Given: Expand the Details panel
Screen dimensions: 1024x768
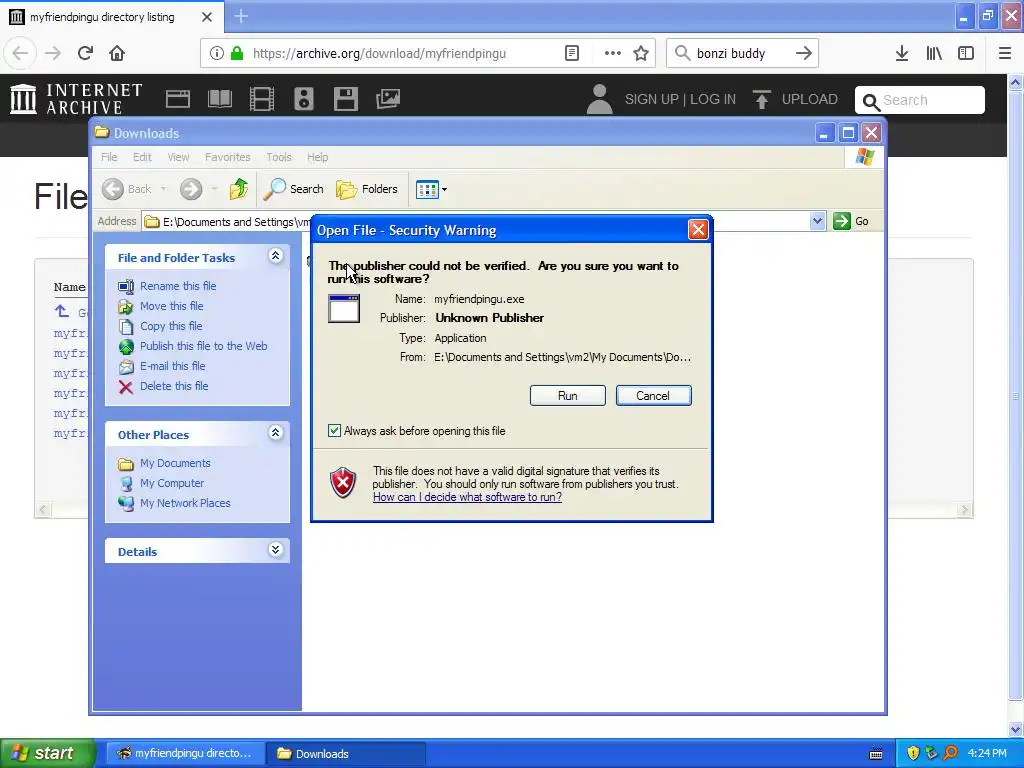Looking at the screenshot, I should click(x=276, y=550).
